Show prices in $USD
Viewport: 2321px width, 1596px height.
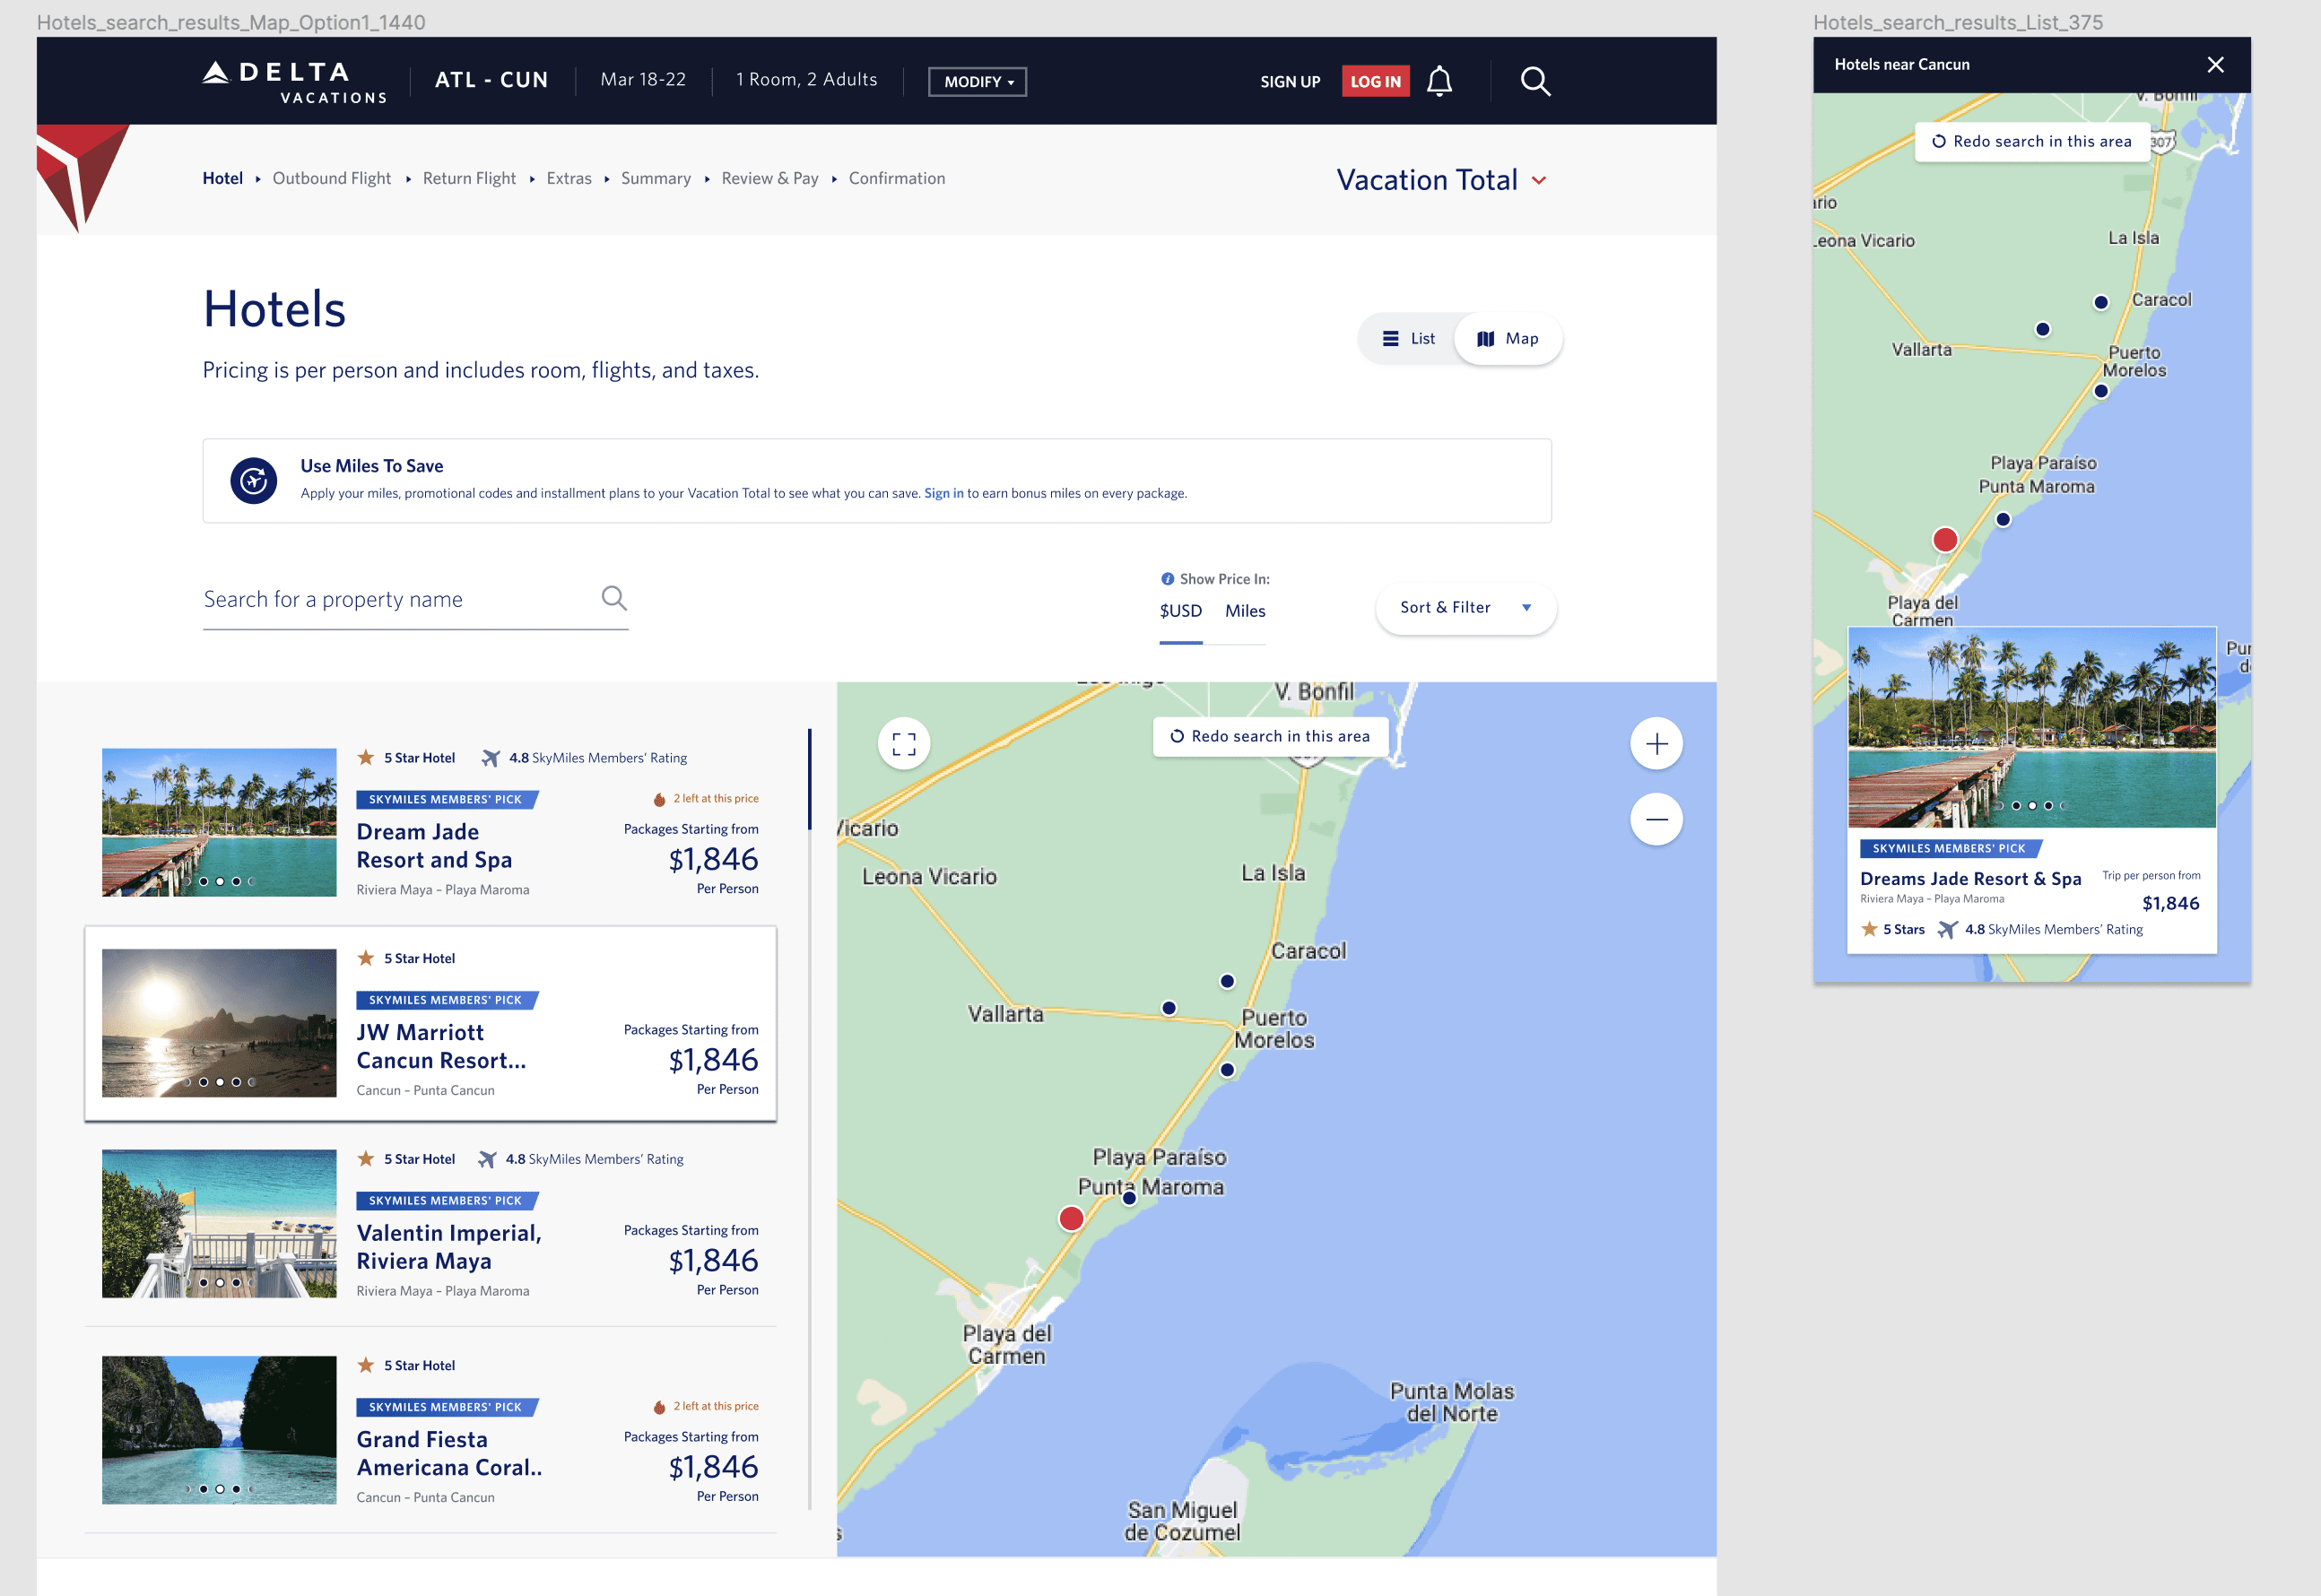(x=1180, y=611)
